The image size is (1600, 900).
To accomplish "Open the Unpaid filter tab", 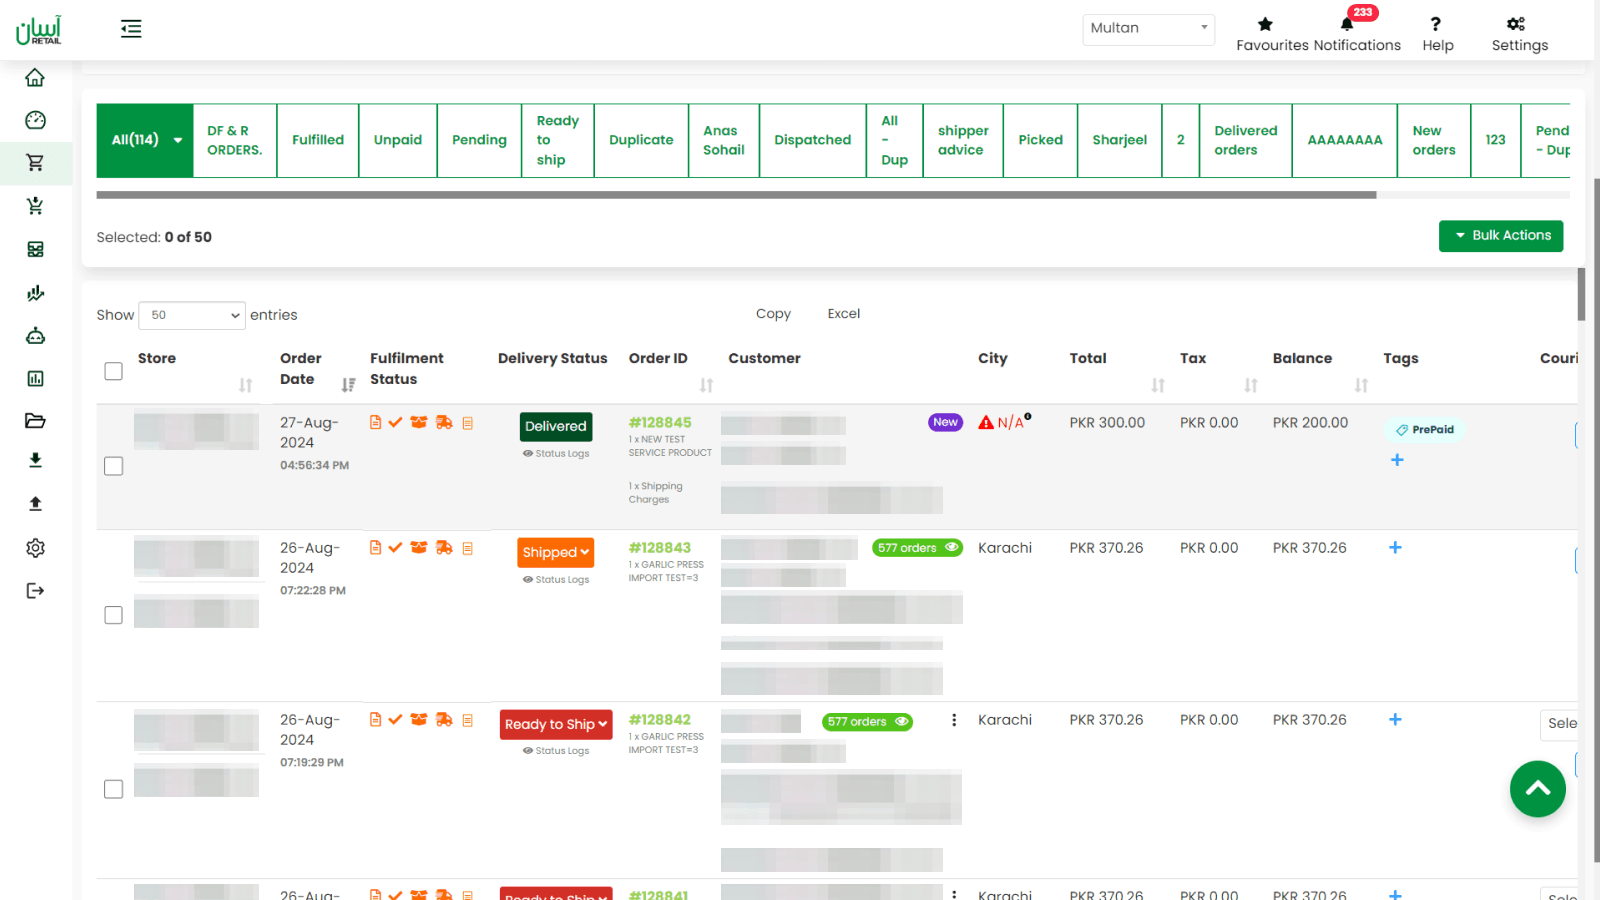I will click(397, 140).
